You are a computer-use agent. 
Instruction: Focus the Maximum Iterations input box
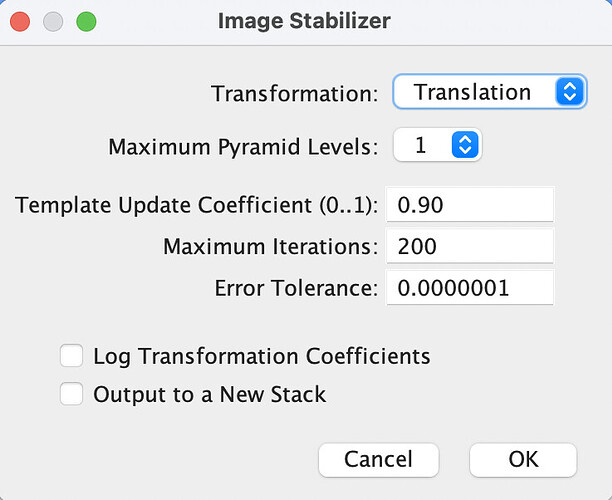pos(470,246)
